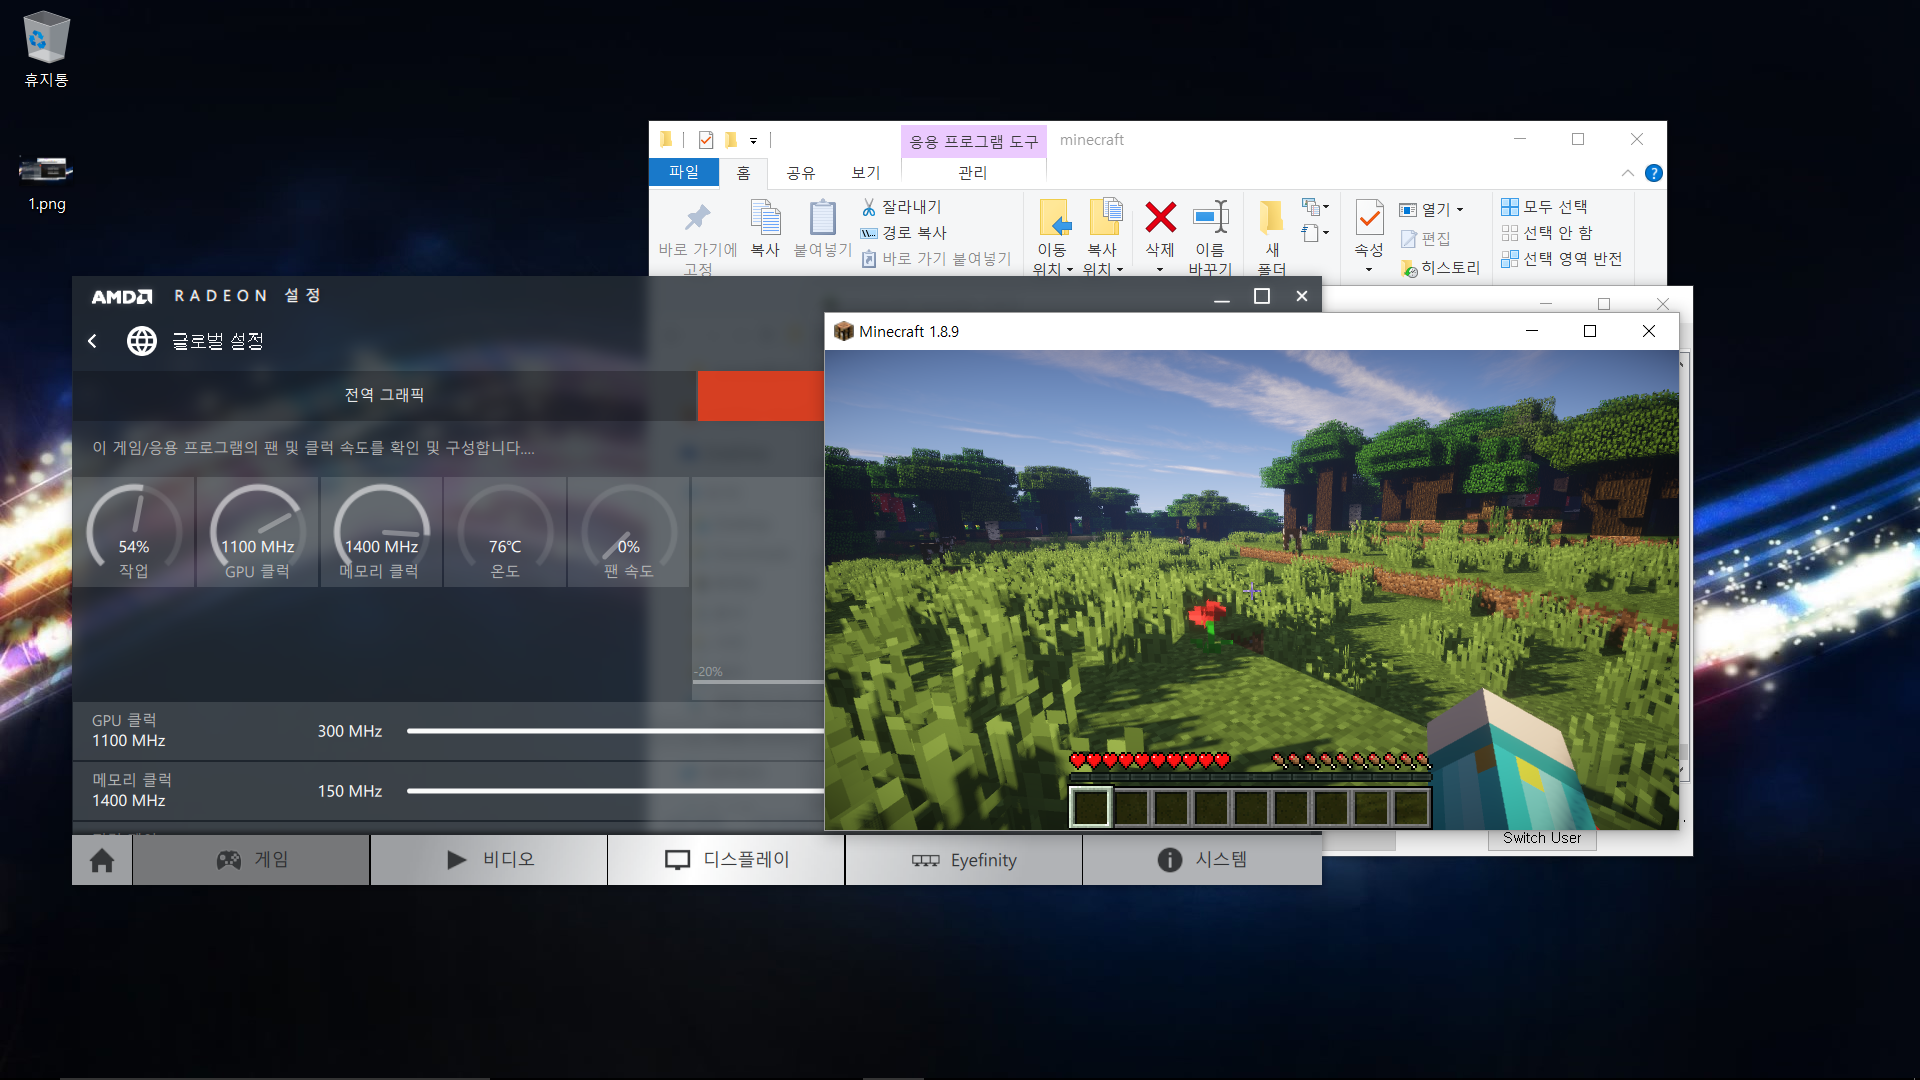Go back using the Radeon back arrow
Viewport: 1920px width, 1080px height.
click(92, 341)
